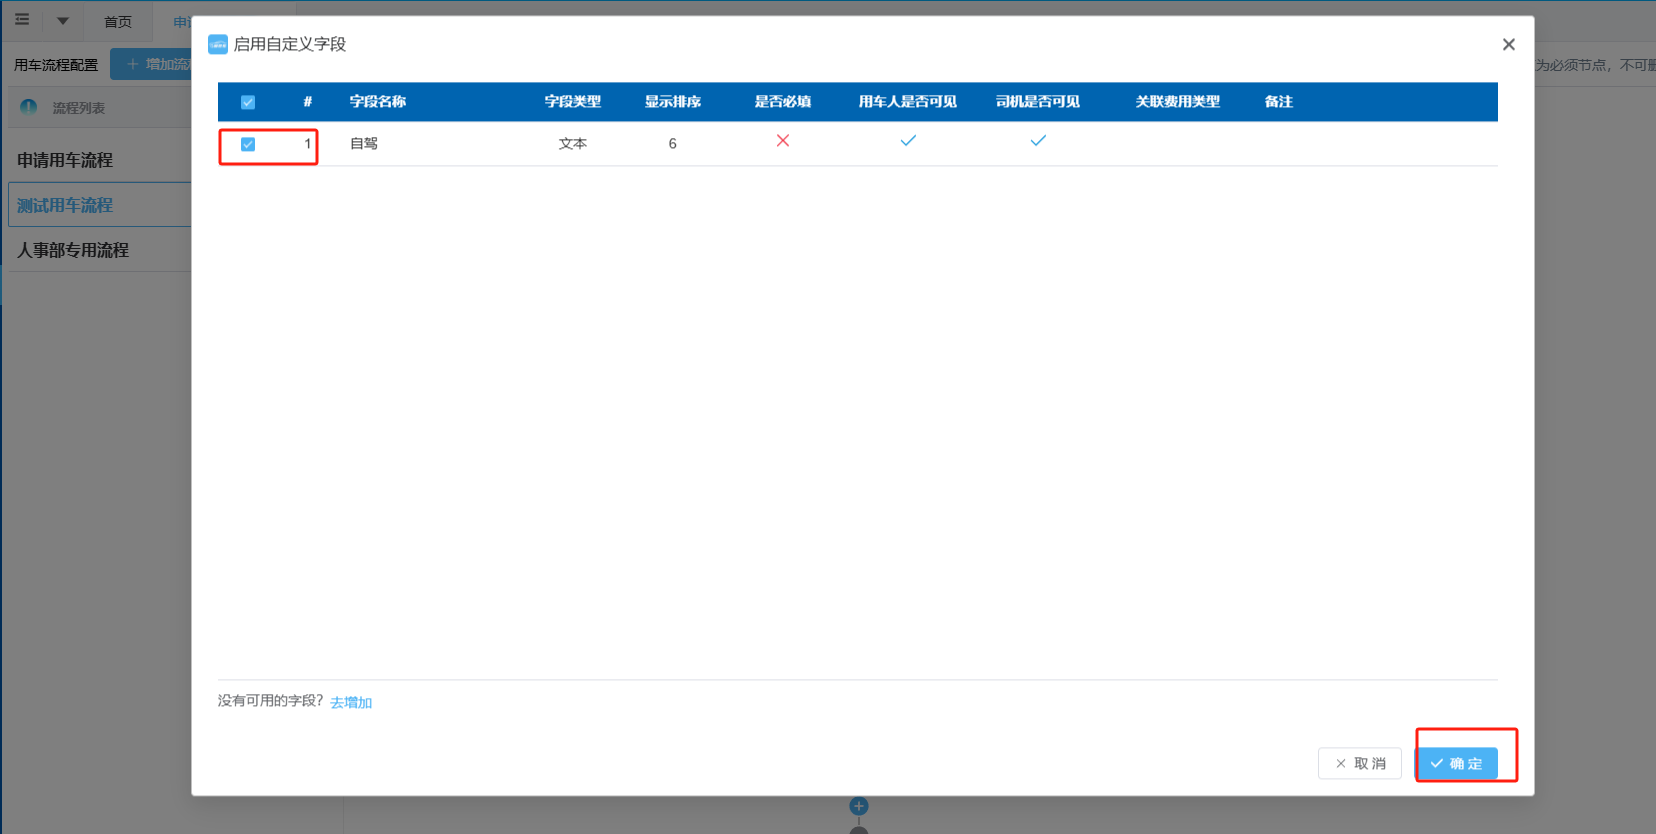Open the hamburger menu at top left
The width and height of the screenshot is (1656, 834).
click(x=22, y=20)
